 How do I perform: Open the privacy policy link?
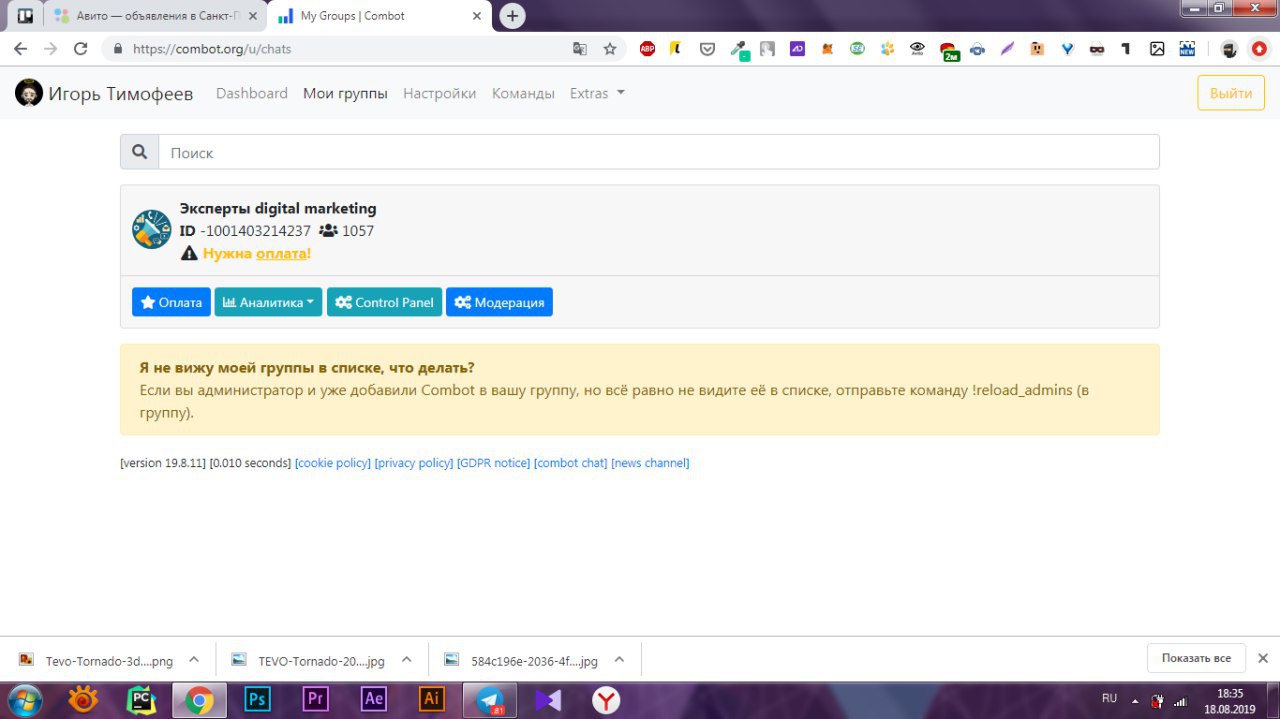point(414,463)
